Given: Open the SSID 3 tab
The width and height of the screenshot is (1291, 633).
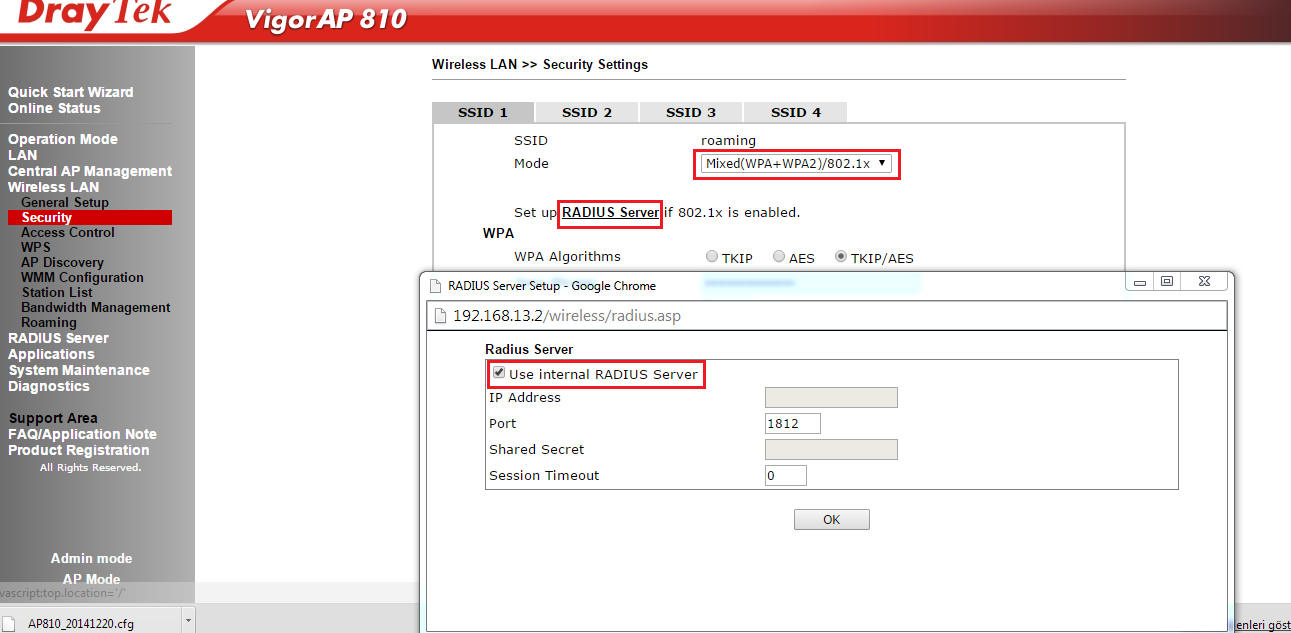Looking at the screenshot, I should [x=691, y=112].
